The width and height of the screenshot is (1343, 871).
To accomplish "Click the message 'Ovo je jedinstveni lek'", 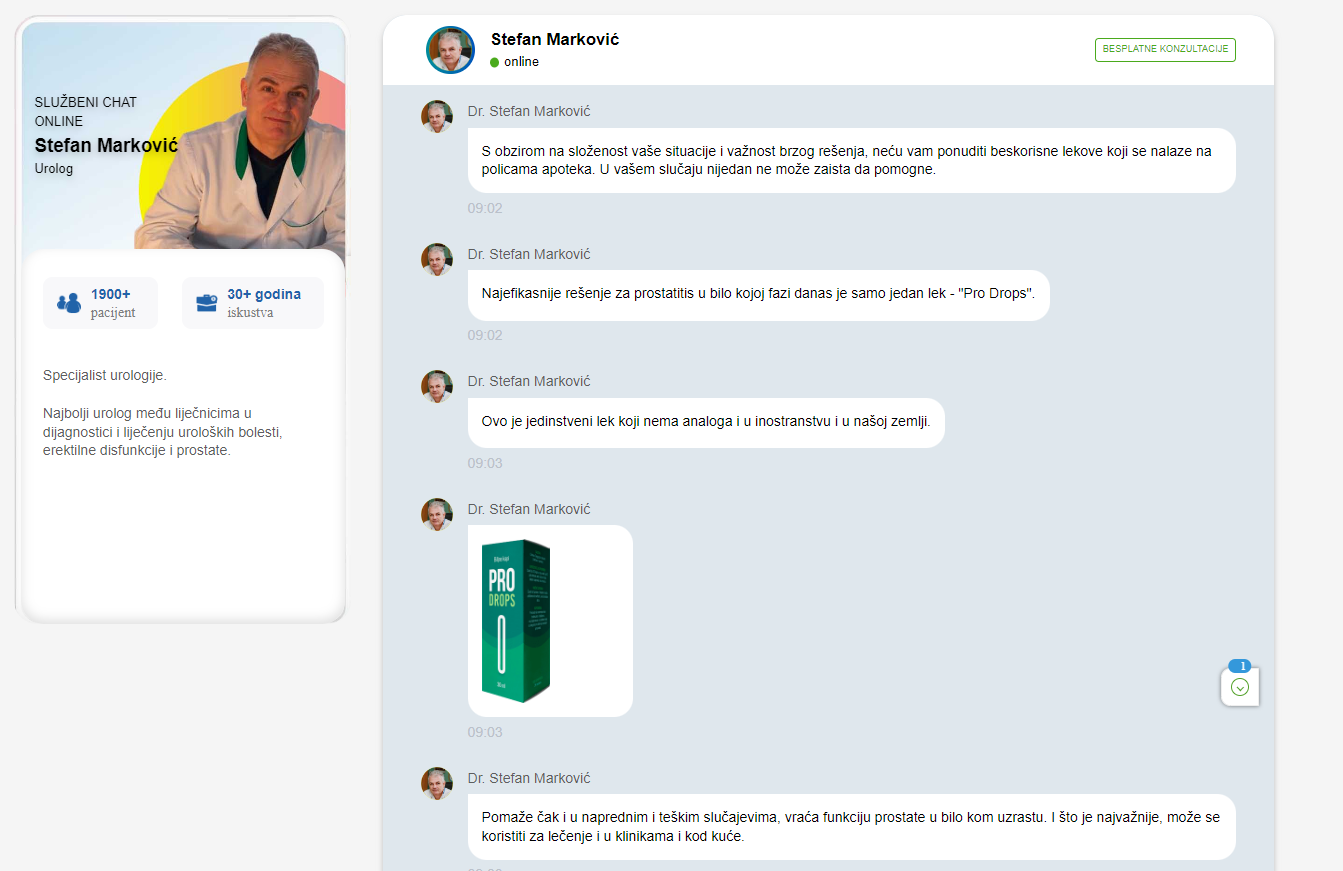I will pyautogui.click(x=706, y=423).
